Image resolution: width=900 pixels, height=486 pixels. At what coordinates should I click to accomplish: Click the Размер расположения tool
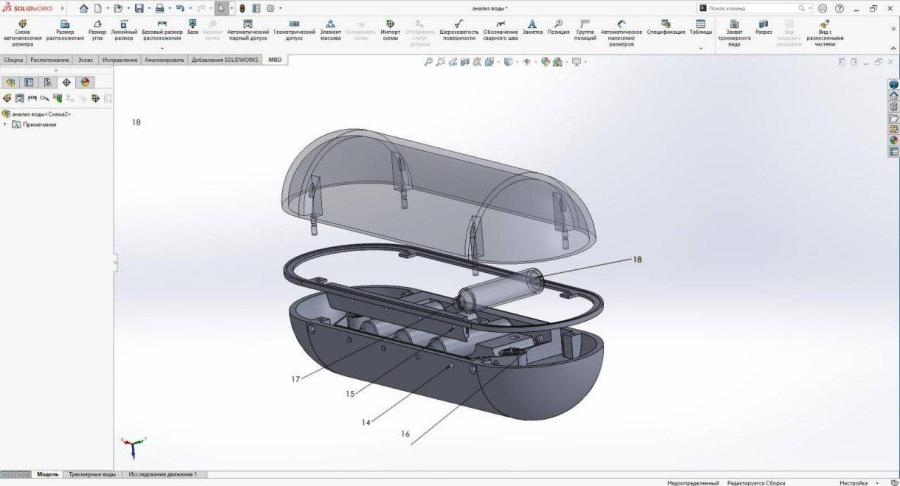click(x=64, y=30)
